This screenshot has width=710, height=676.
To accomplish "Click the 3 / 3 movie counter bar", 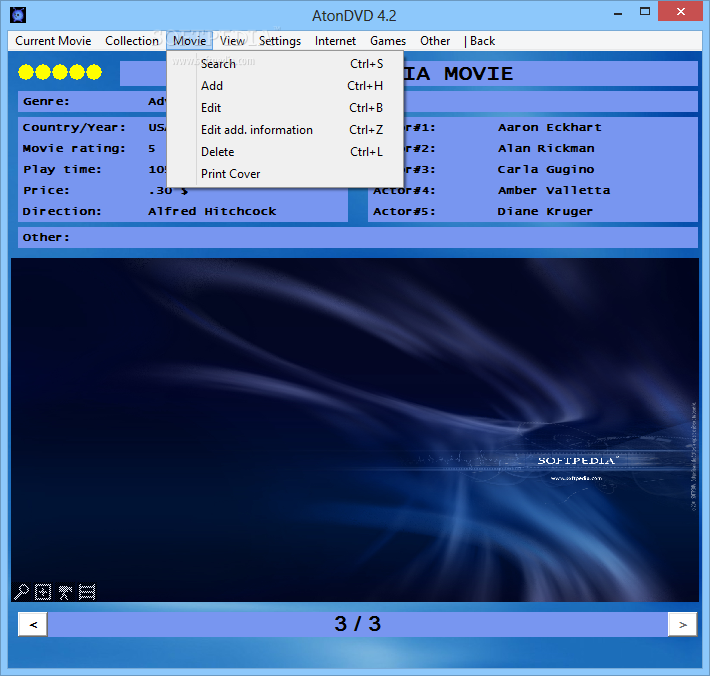I will coord(358,624).
